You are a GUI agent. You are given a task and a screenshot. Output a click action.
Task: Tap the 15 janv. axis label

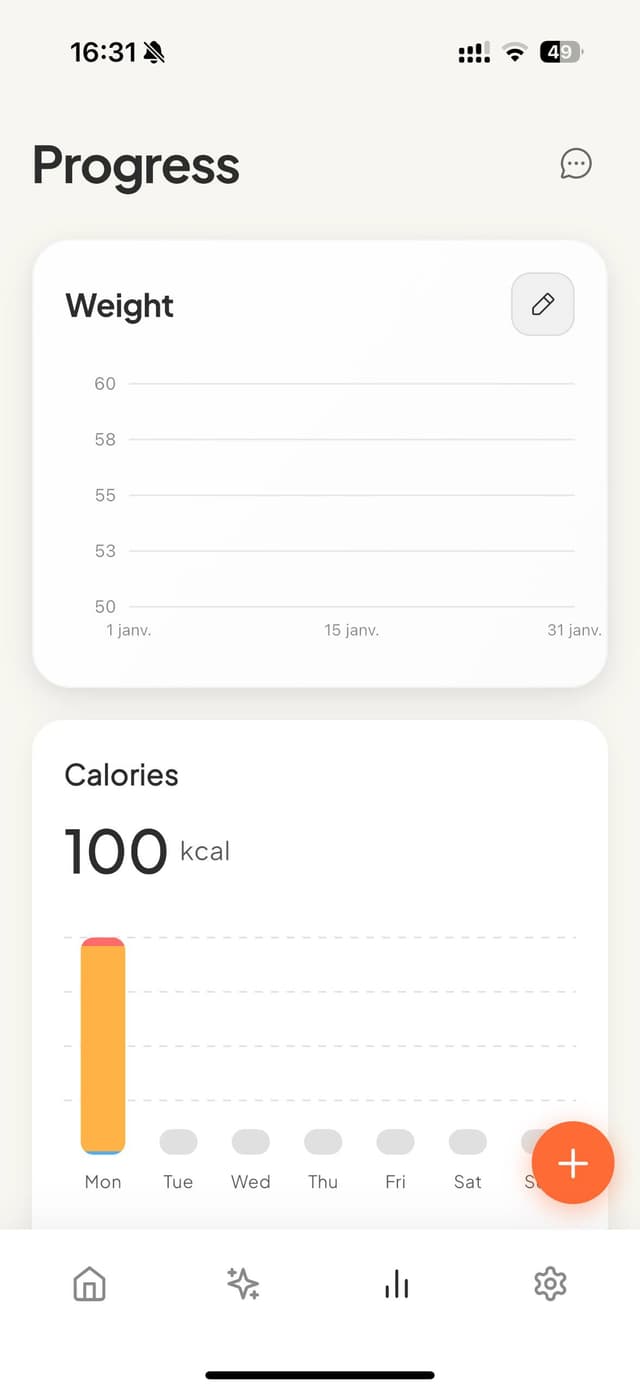pyautogui.click(x=351, y=629)
